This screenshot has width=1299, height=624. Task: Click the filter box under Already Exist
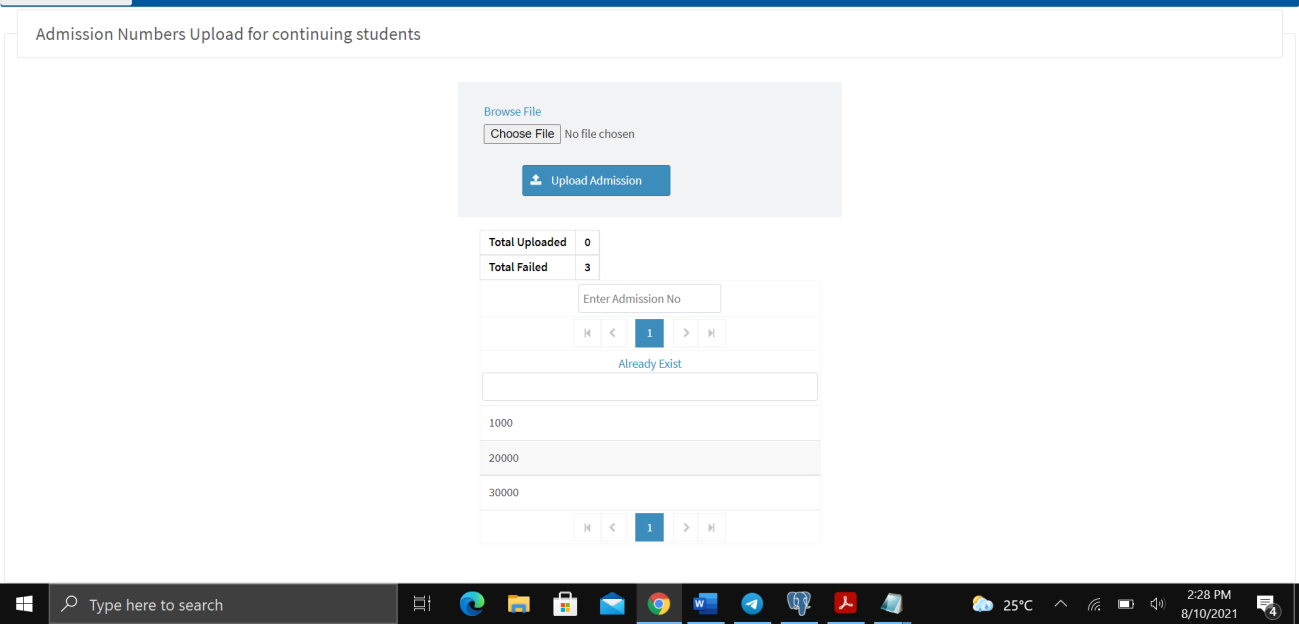[x=649, y=387]
